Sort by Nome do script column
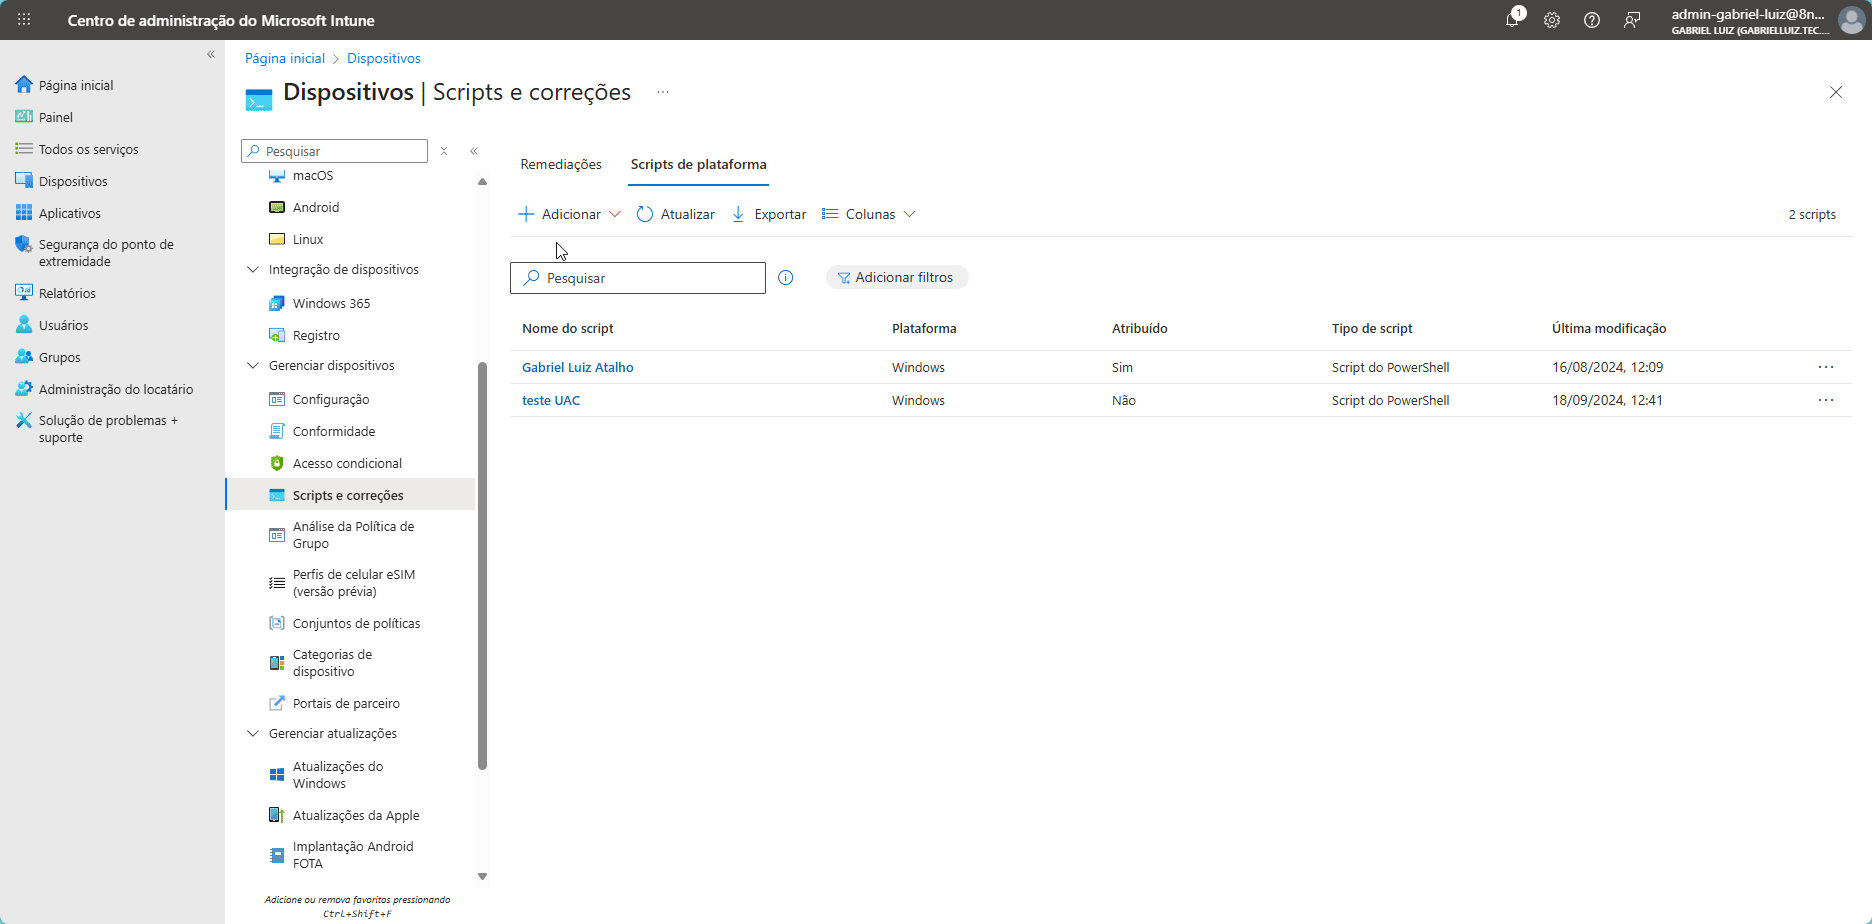 click(x=568, y=328)
